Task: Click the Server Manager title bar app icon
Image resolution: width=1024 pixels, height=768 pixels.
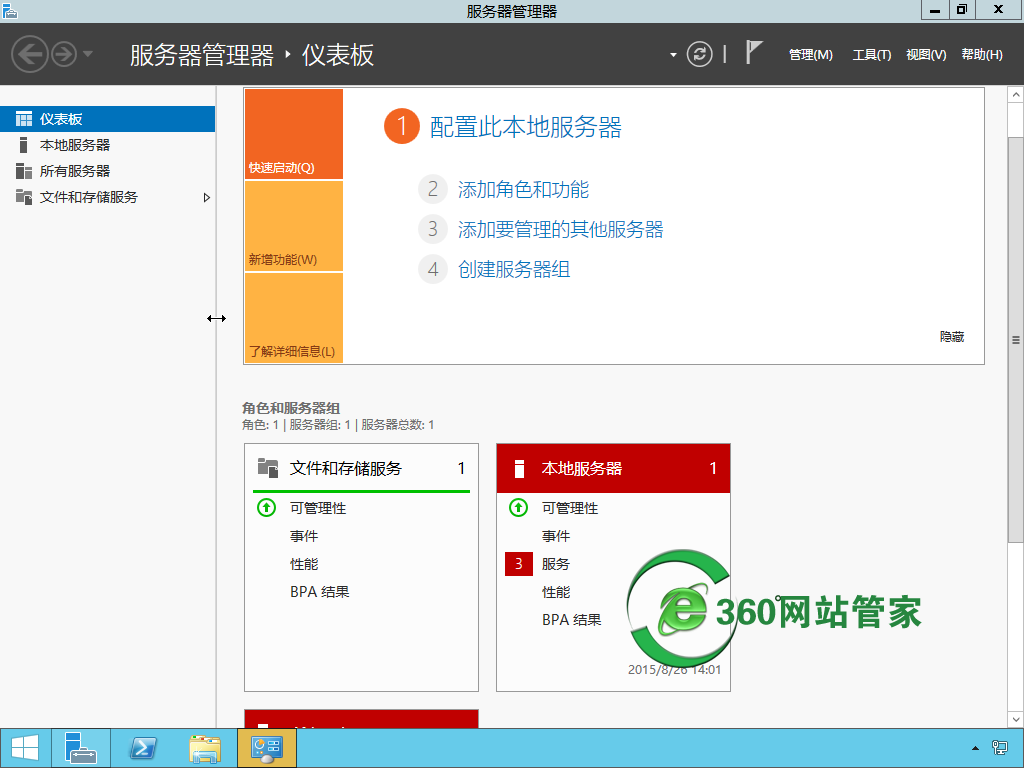Action: 10,10
